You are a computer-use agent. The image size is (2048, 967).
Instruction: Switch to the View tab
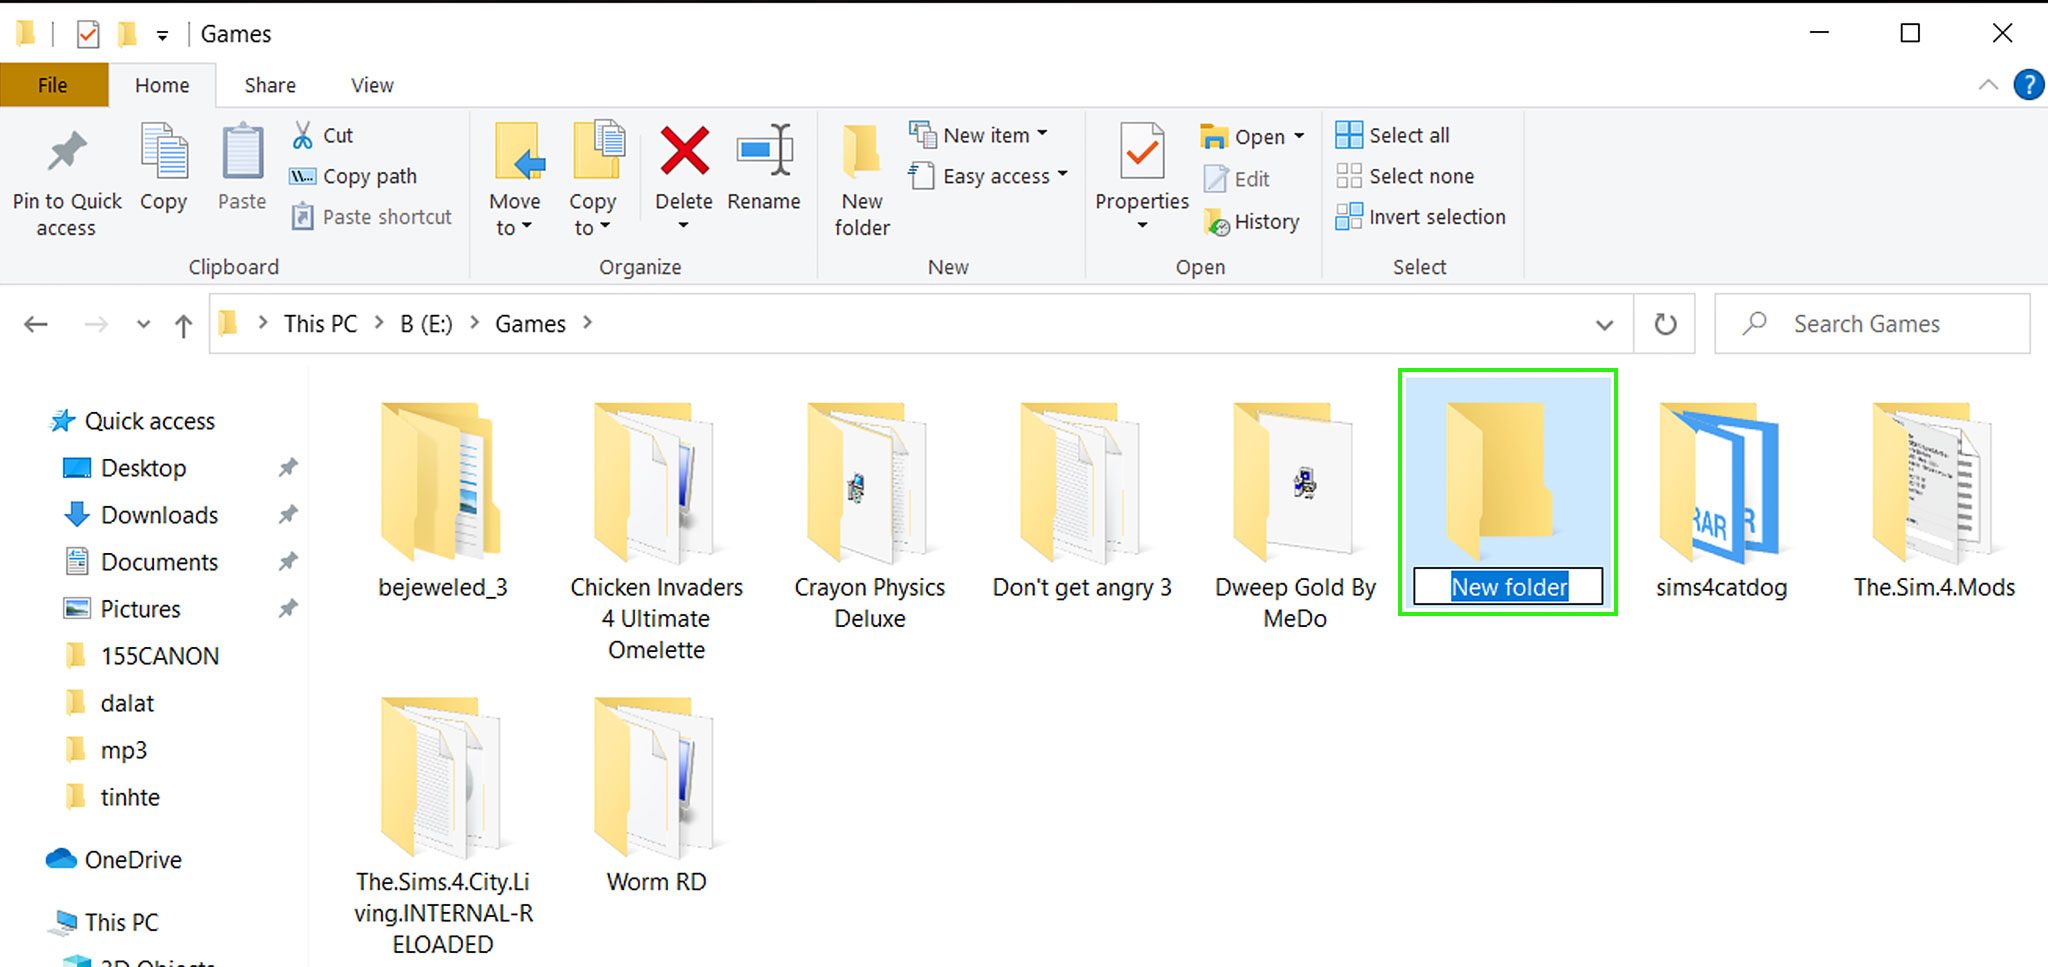(372, 85)
